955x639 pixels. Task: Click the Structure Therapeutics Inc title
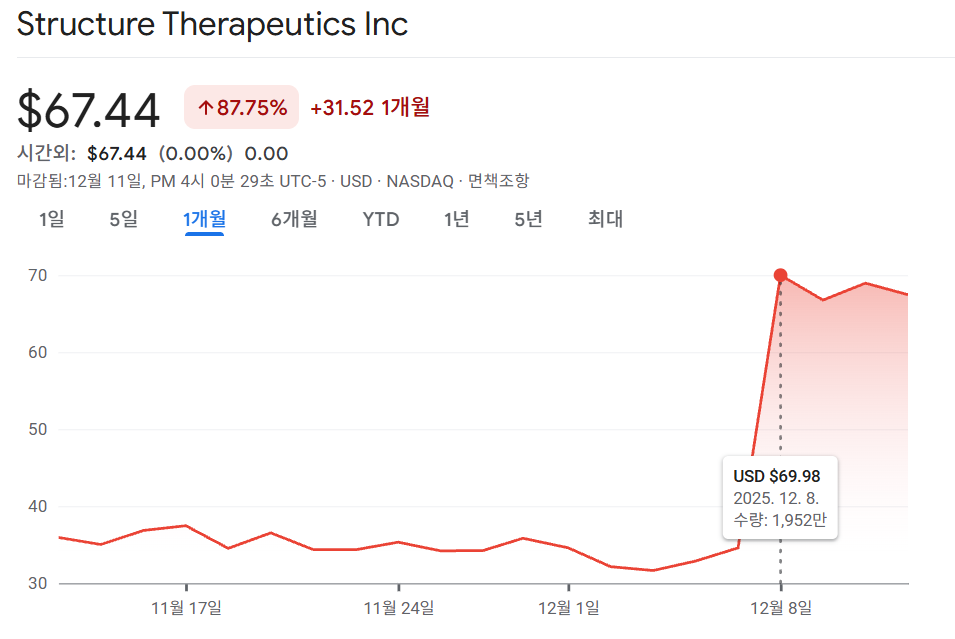[x=213, y=24]
